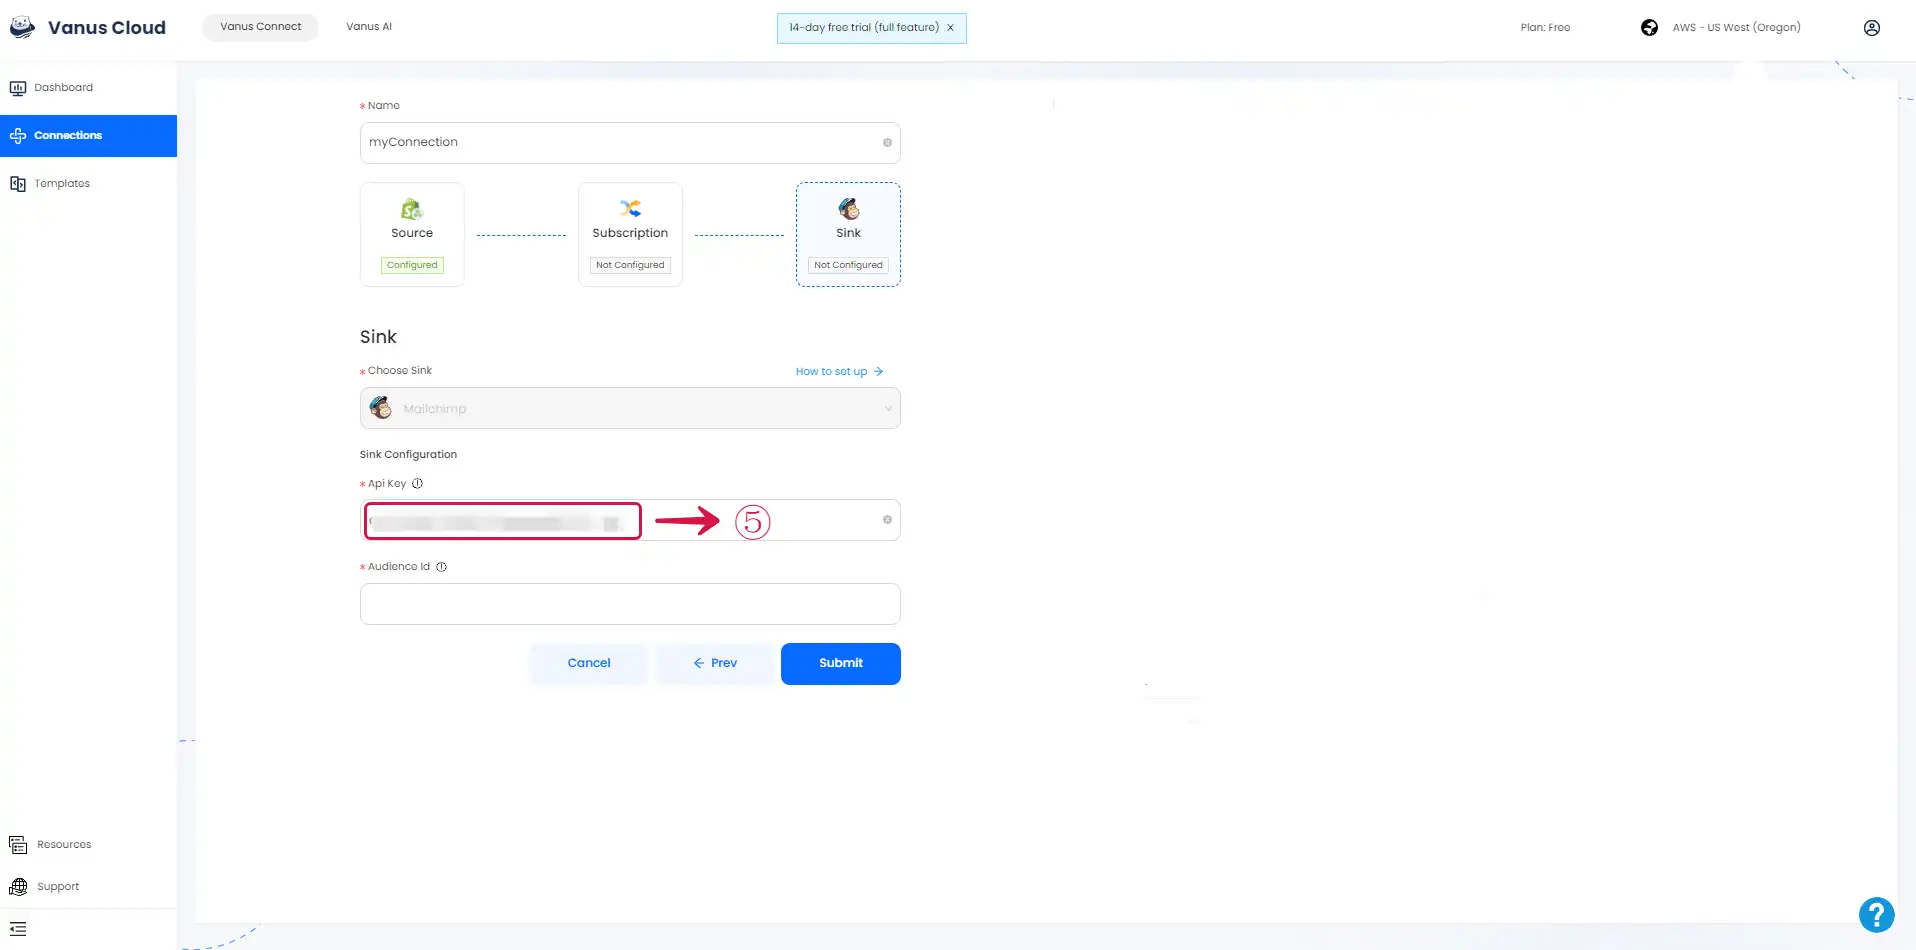The height and width of the screenshot is (950, 1916).
Task: Click the Choose Sink dropdown chevron
Action: (x=888, y=409)
